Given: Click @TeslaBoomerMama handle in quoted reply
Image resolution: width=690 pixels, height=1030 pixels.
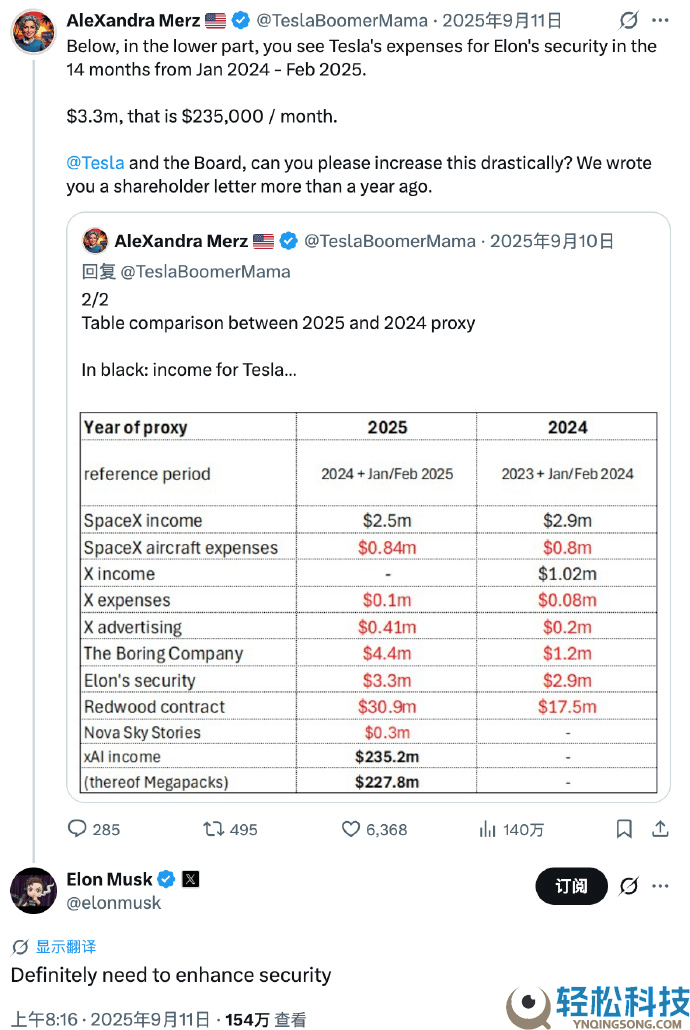Looking at the screenshot, I should (206, 272).
